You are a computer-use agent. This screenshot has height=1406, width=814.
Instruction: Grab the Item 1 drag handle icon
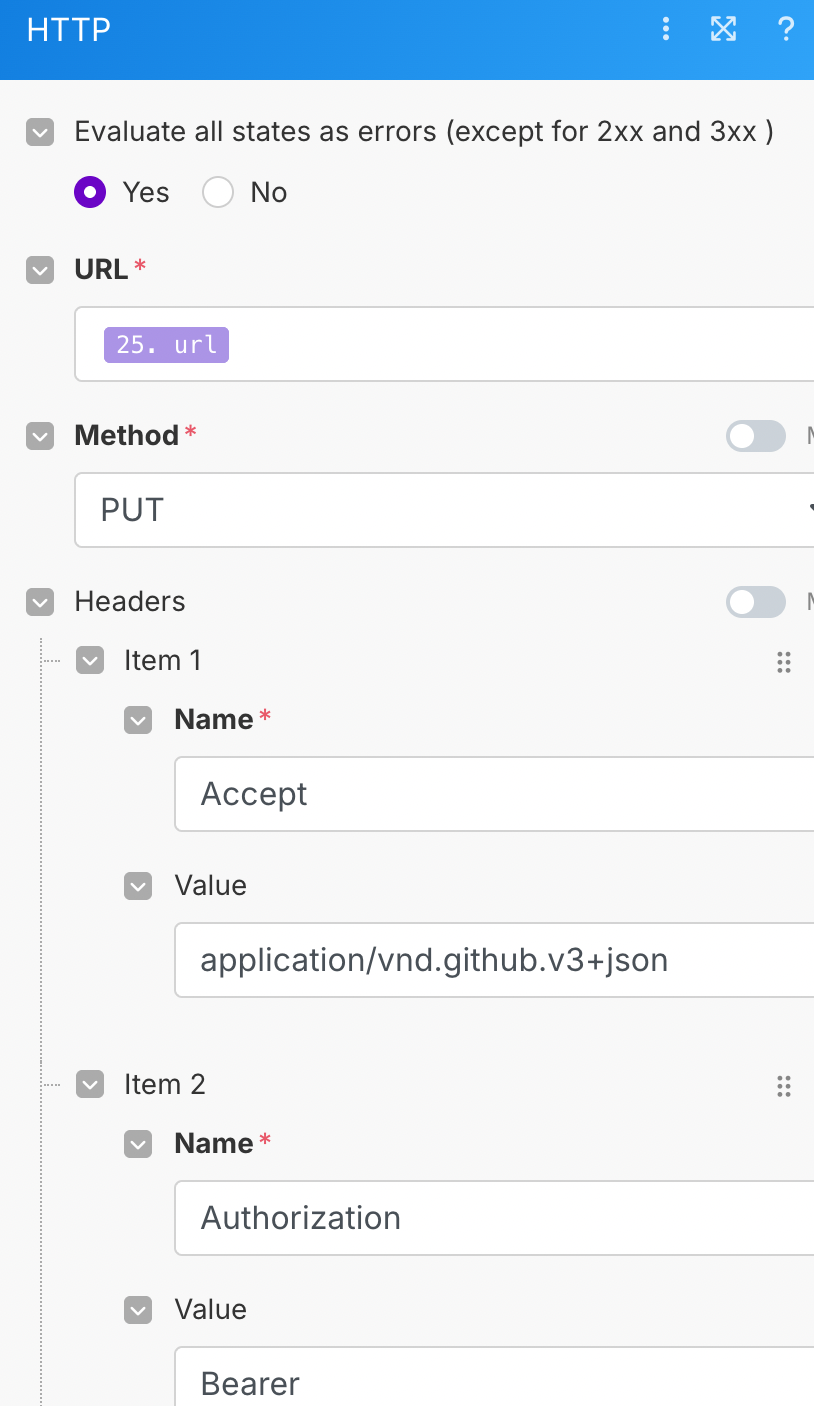click(x=784, y=662)
